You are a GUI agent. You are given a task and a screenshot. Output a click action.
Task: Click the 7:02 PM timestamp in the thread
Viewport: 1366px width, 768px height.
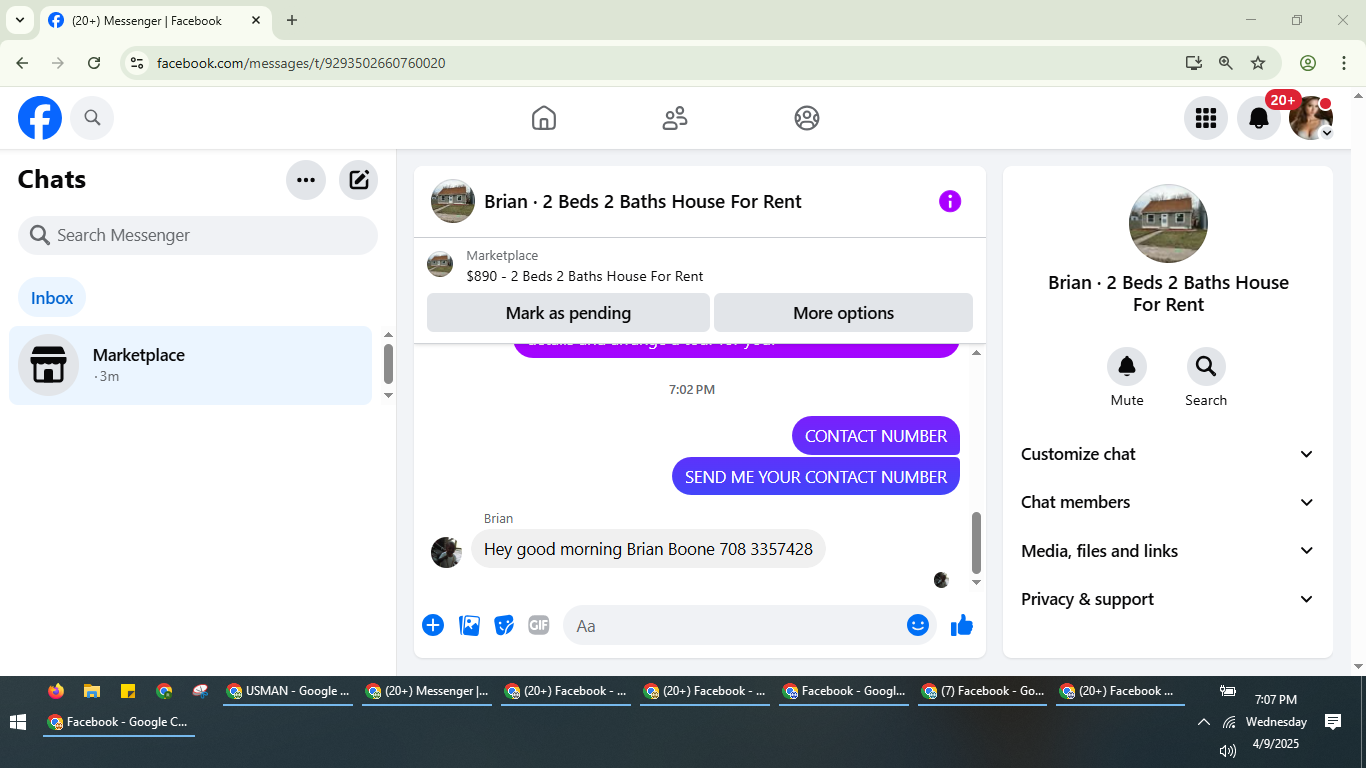pos(692,389)
